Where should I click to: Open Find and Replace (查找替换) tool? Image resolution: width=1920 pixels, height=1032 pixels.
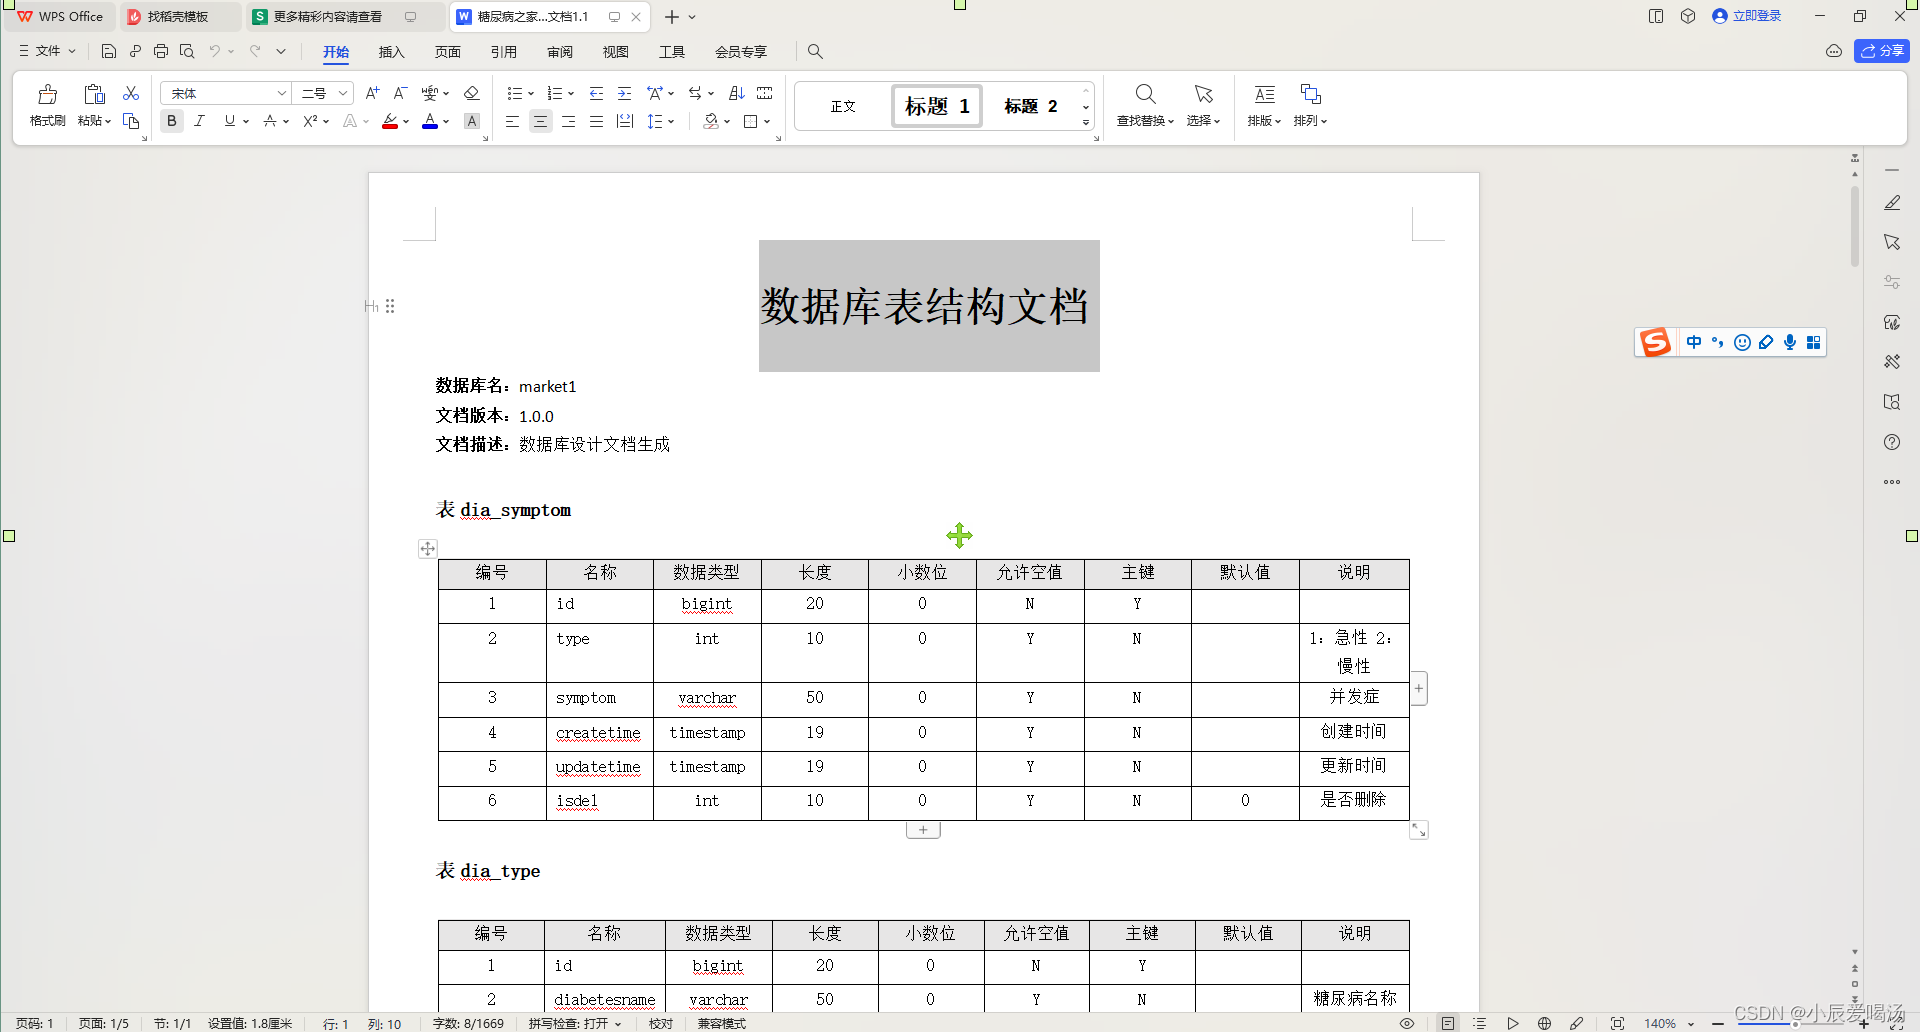pyautogui.click(x=1145, y=105)
